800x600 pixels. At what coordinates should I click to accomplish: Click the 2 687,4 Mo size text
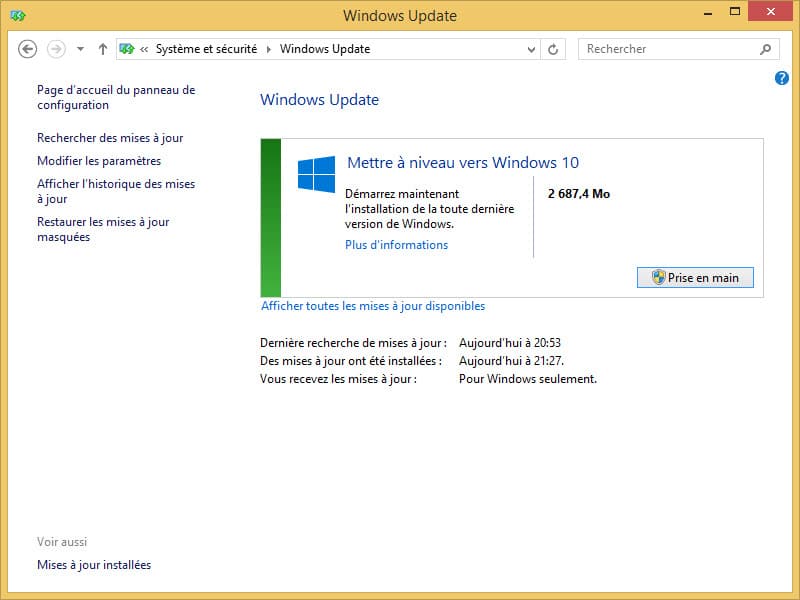click(579, 194)
